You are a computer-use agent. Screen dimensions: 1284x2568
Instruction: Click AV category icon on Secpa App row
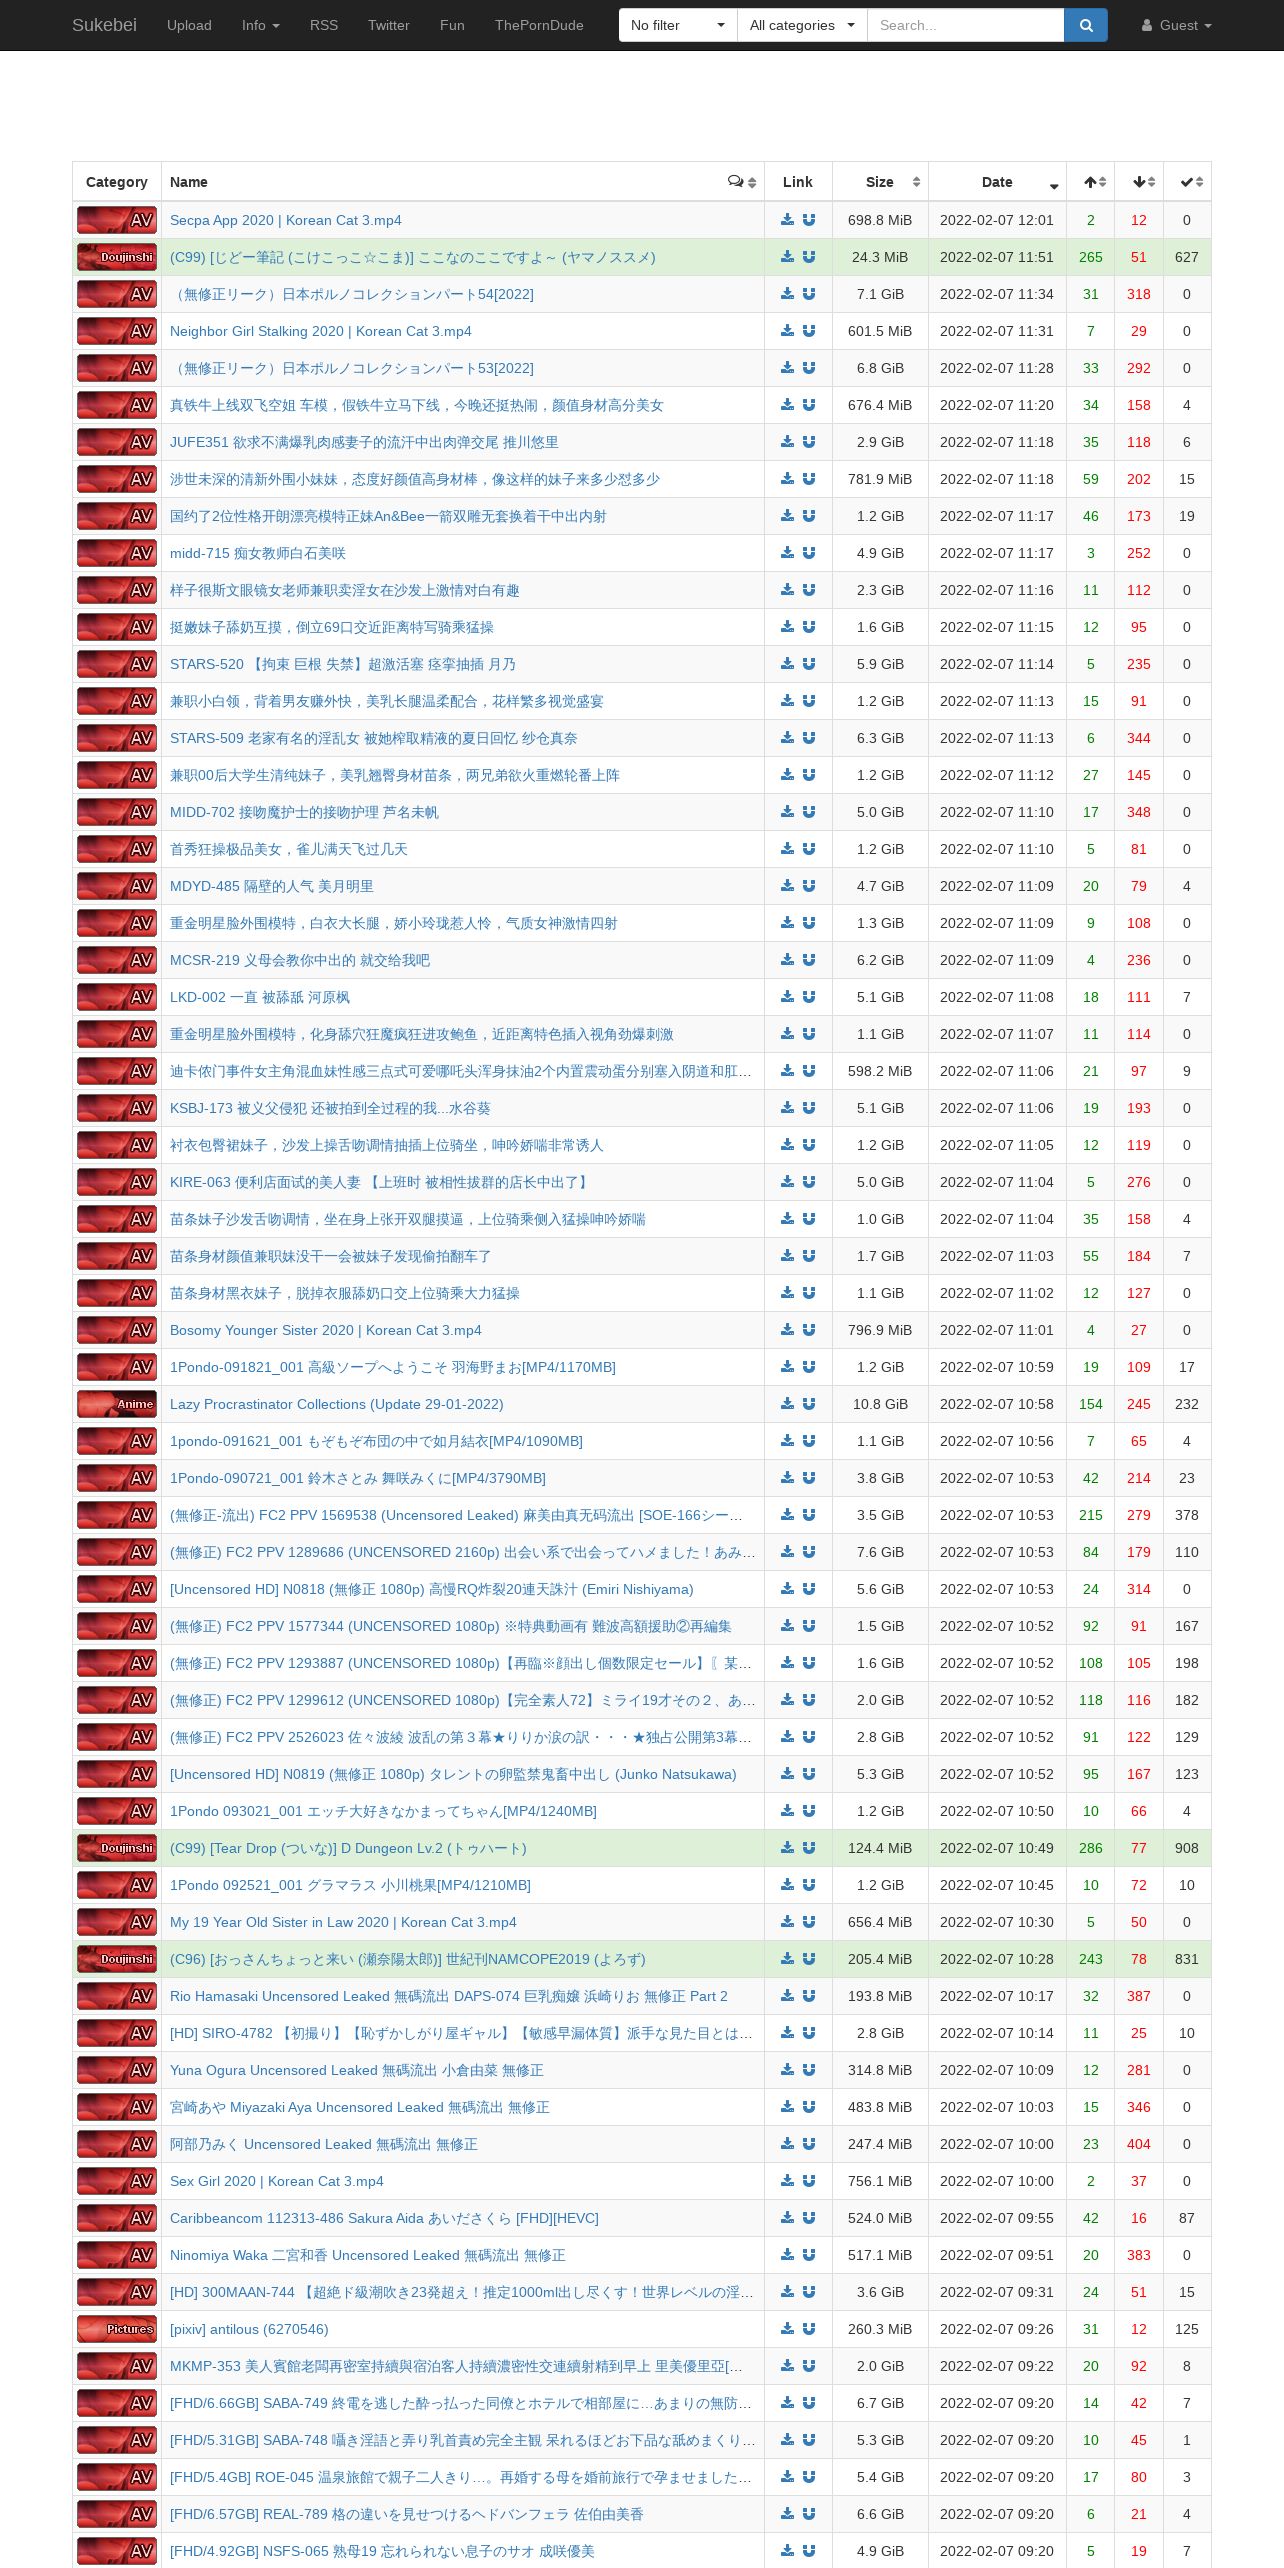117,220
